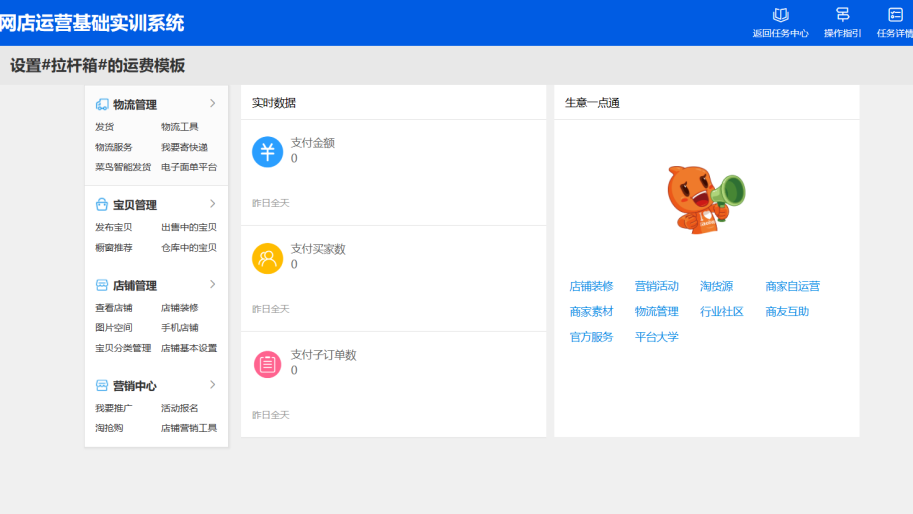Visit the 行业社区 link
The image size is (913, 514).
(x=721, y=311)
